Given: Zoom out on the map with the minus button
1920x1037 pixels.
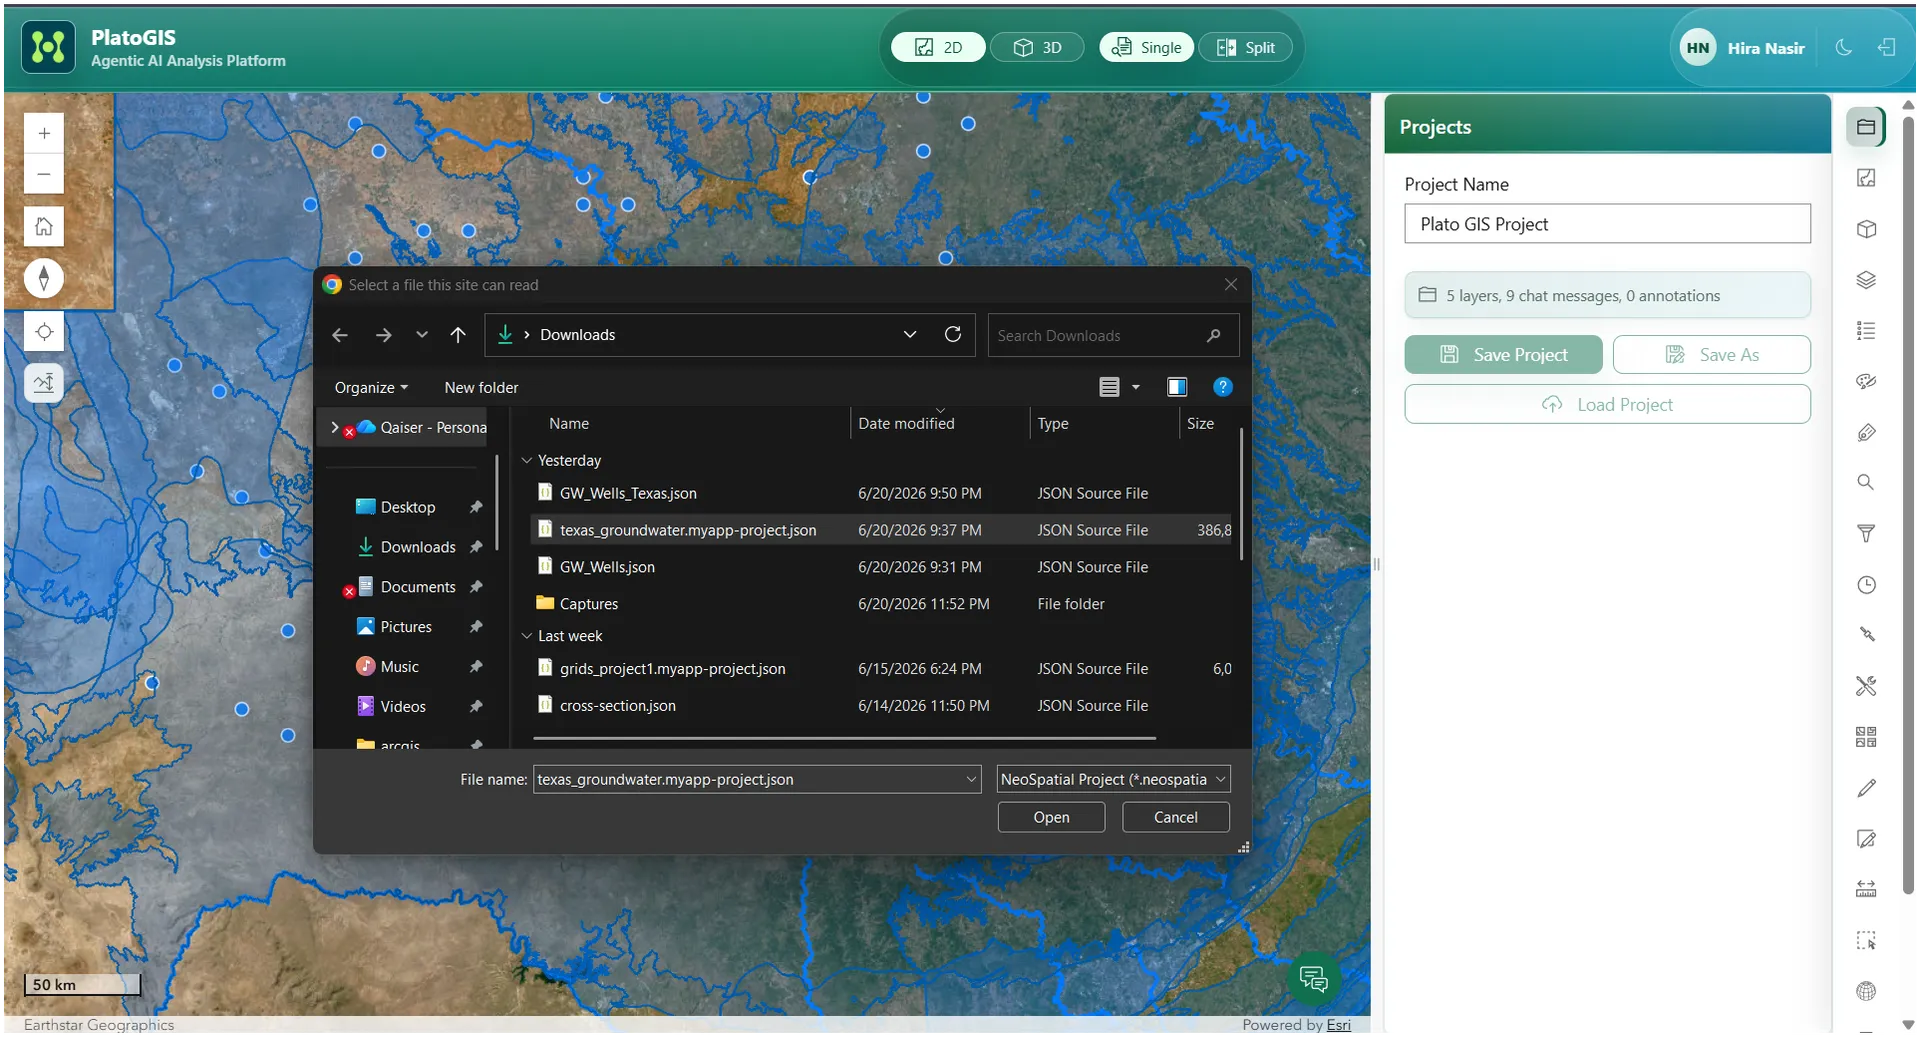Looking at the screenshot, I should click(44, 174).
